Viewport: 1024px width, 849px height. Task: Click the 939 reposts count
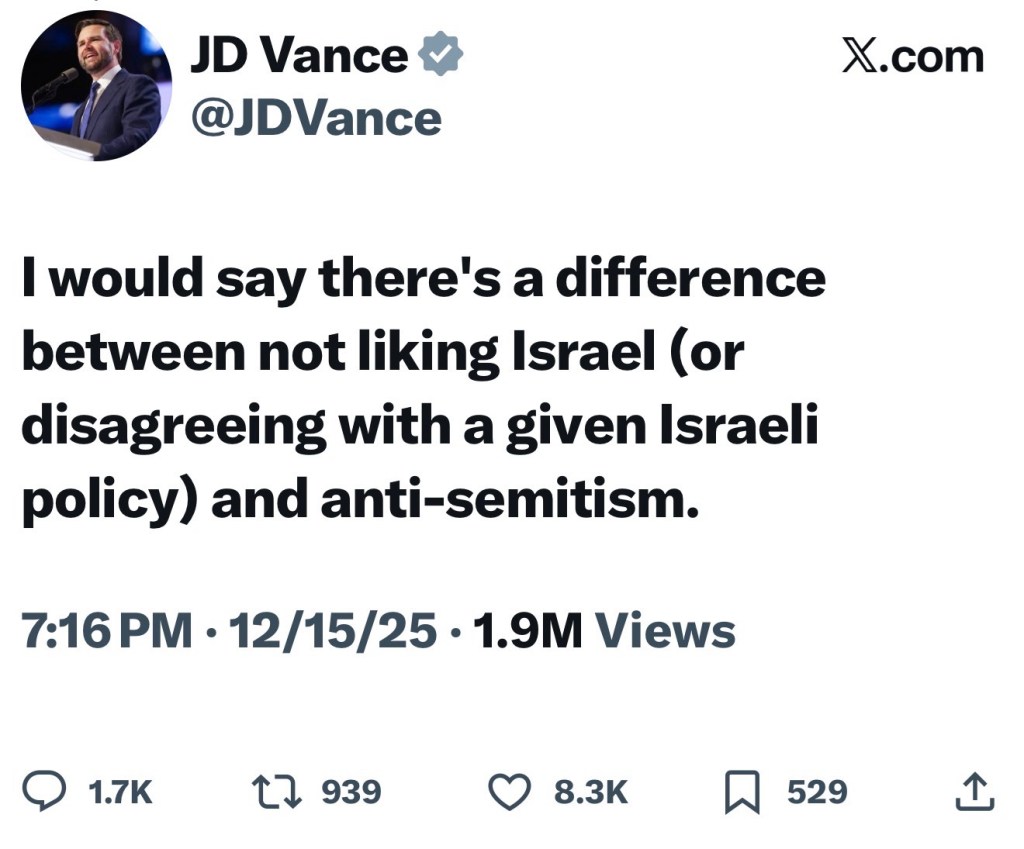coord(351,793)
